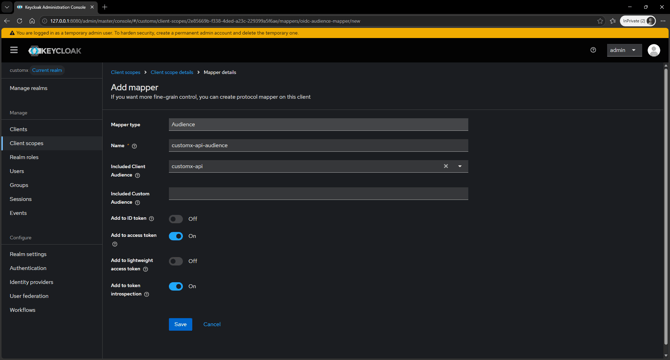Screen dimensions: 670x360
Task: Close the Keycloak Administration Console tab
Action: pyautogui.click(x=92, y=7)
